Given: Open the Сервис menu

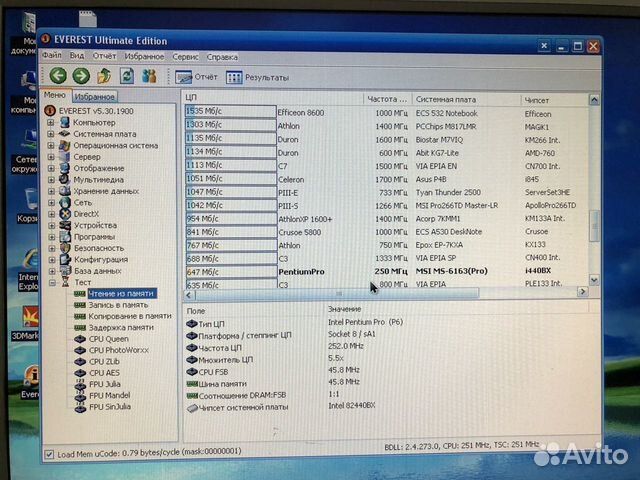Looking at the screenshot, I should coord(185,57).
